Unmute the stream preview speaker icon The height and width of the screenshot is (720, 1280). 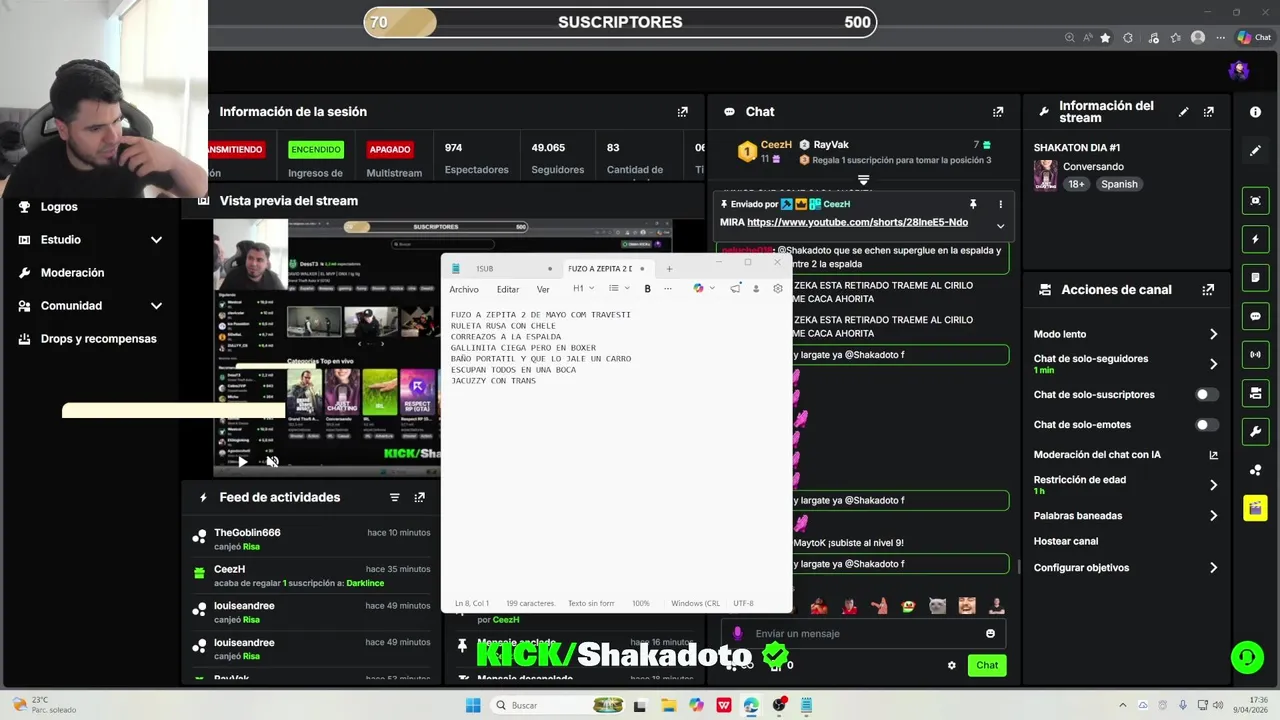[271, 461]
